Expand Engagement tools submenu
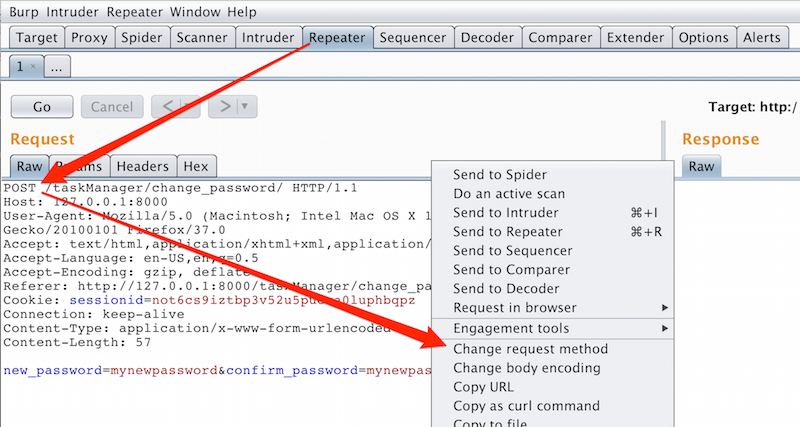The height and width of the screenshot is (427, 800). click(x=552, y=328)
